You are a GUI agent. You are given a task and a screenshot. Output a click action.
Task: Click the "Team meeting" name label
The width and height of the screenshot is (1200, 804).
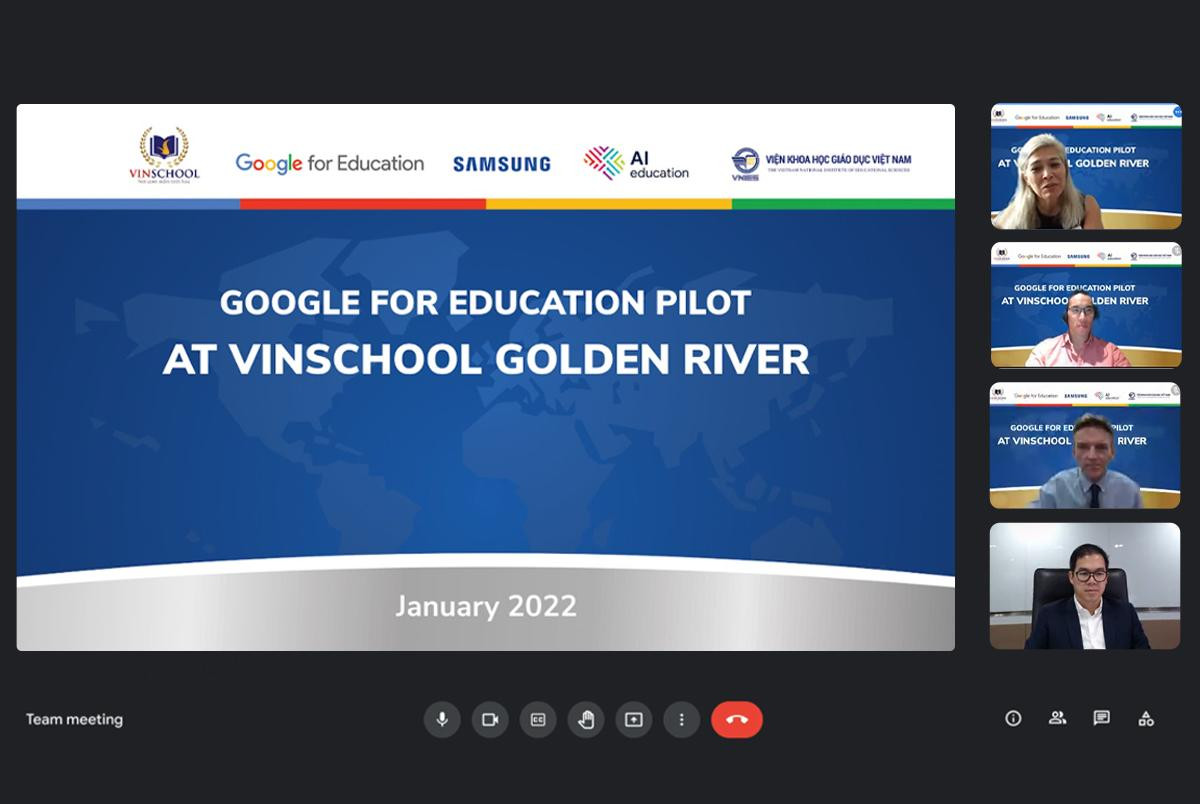(74, 719)
